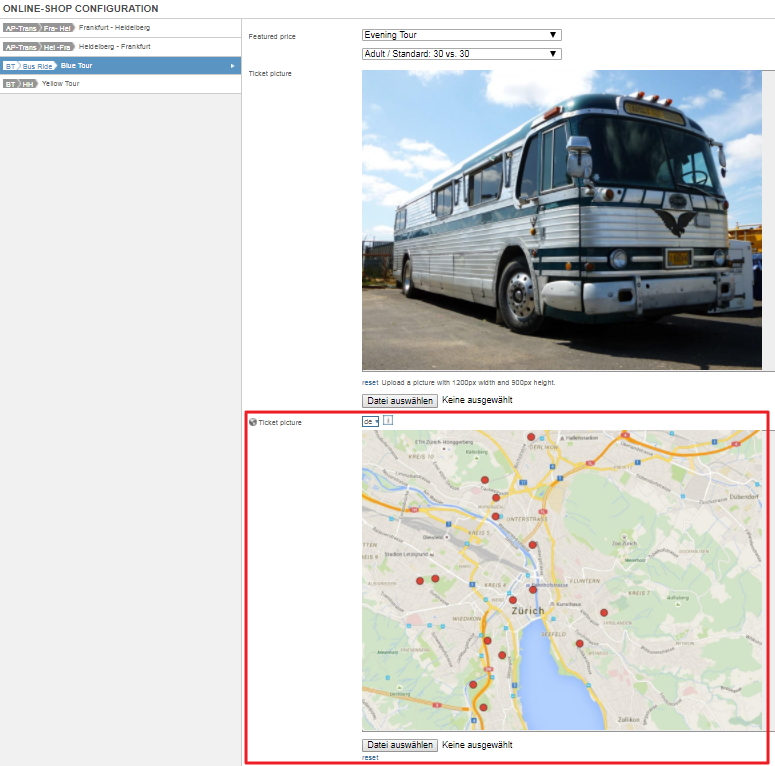Click the Zürich map ticket picture
Screen dimensions: 775x766
[x=561, y=580]
